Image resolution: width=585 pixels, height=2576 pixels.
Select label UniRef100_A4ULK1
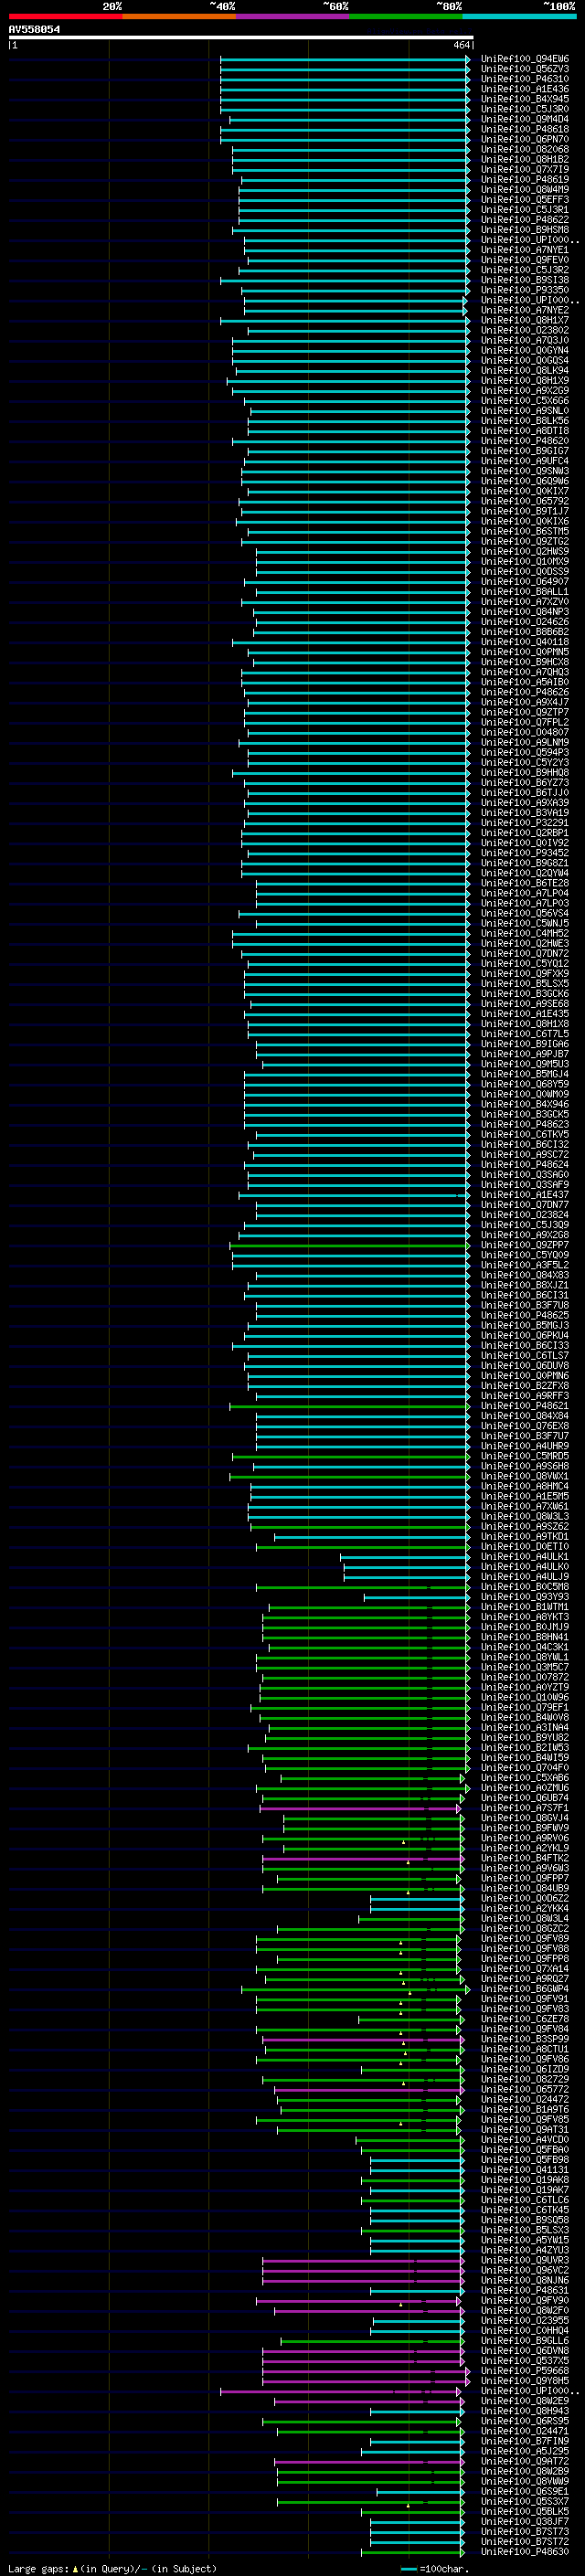[525, 1556]
